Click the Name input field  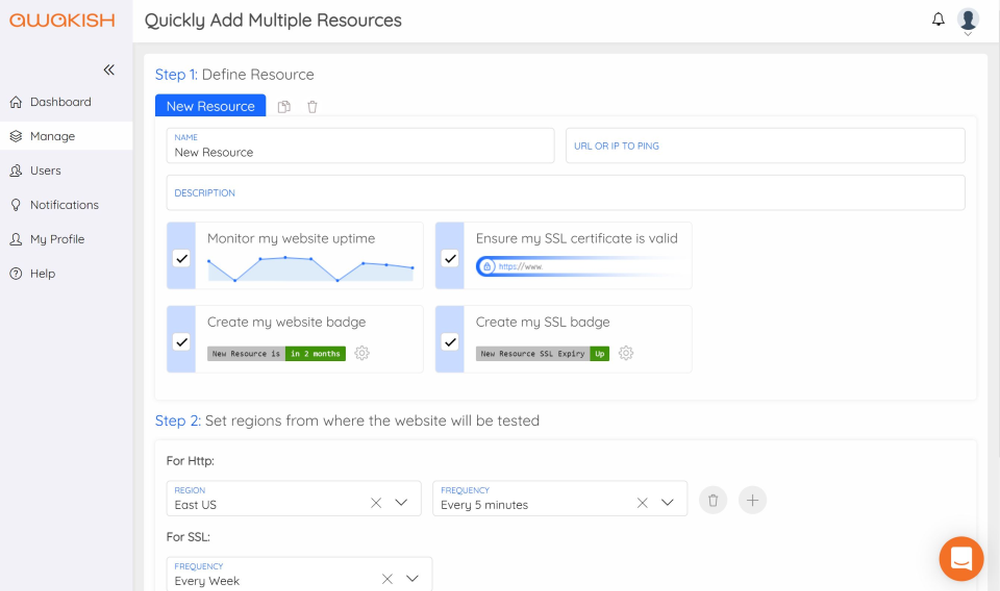tap(360, 145)
